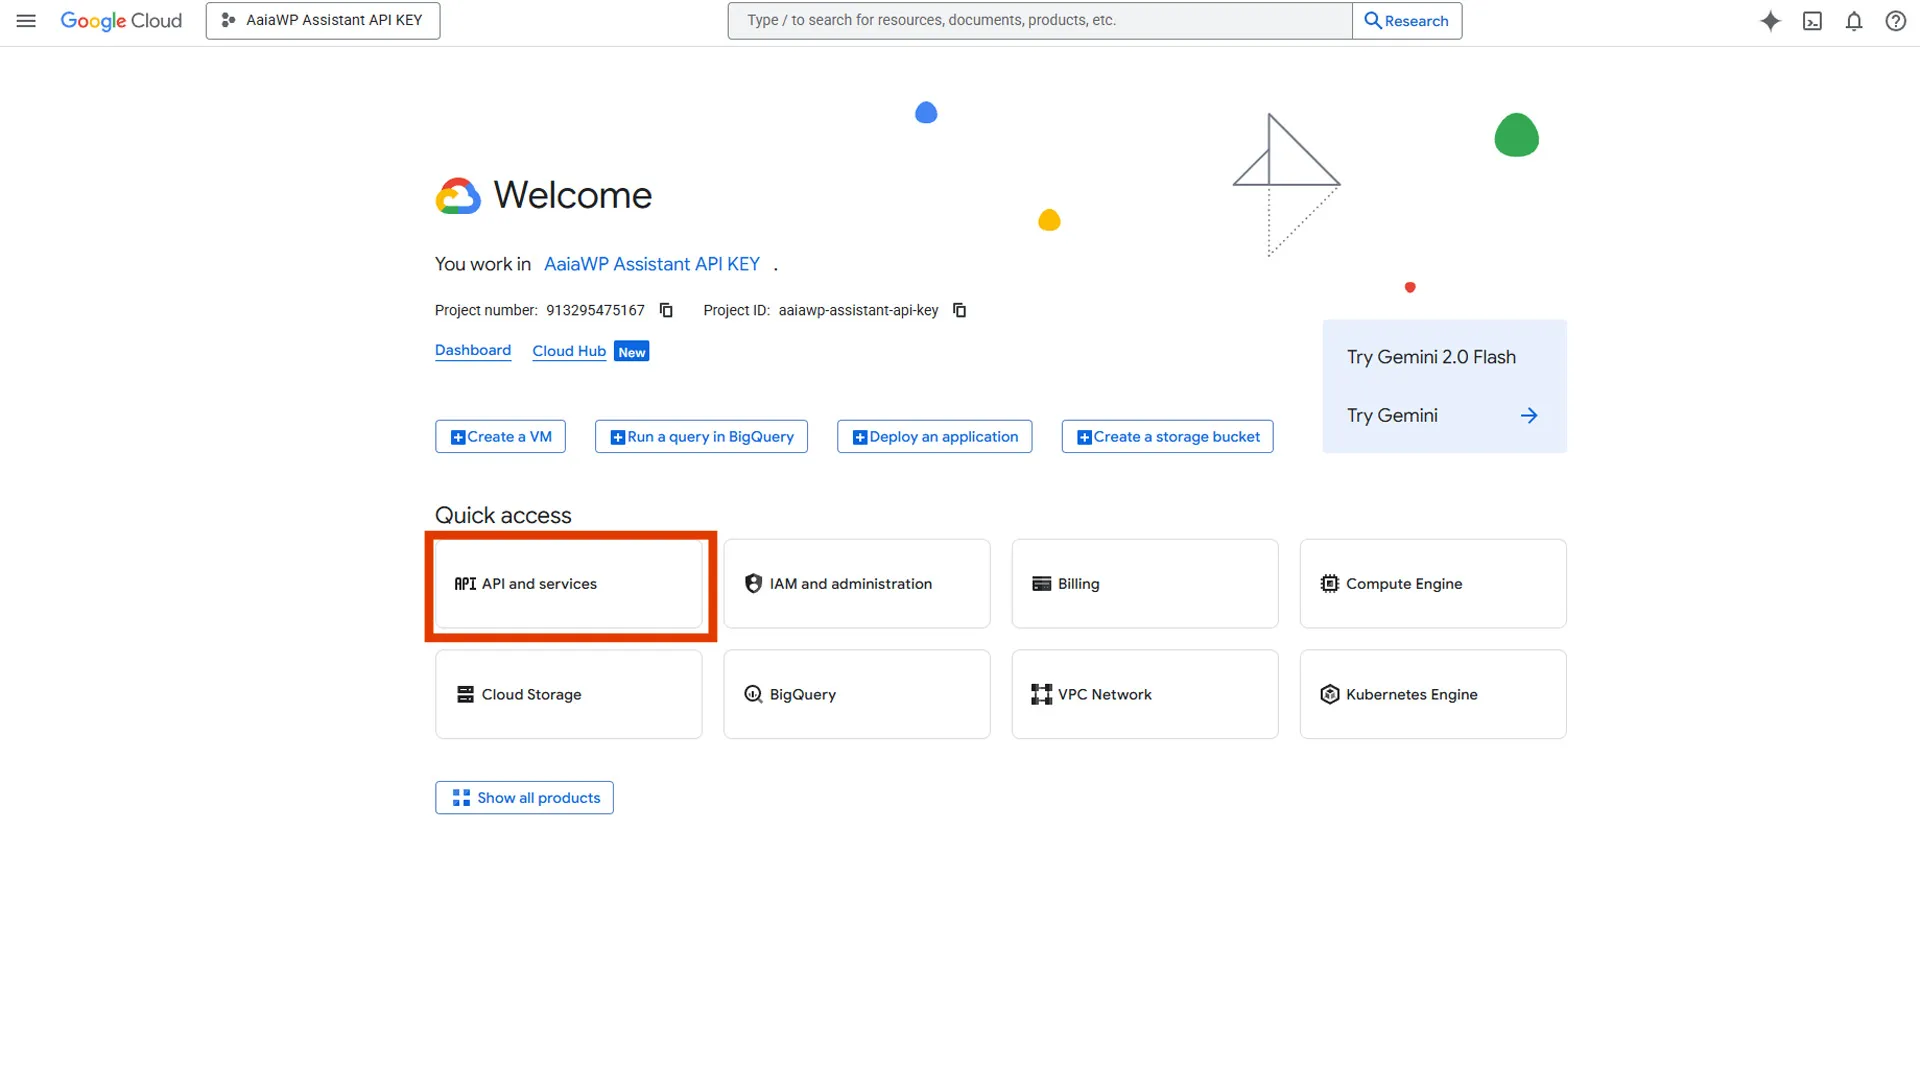1920x1080 pixels.
Task: Click the New badge beside Cloud Hub
Action: click(x=631, y=352)
